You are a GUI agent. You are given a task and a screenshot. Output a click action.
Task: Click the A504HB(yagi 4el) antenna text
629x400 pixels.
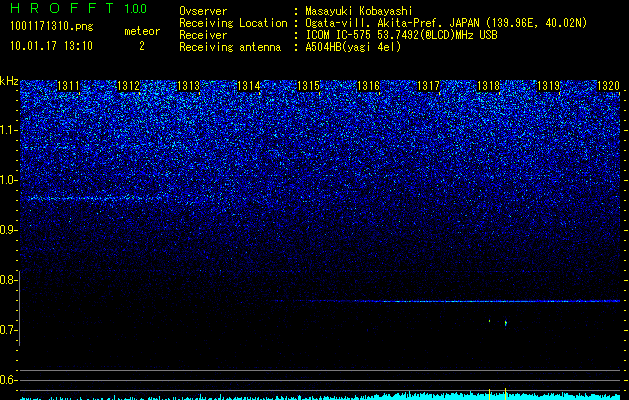point(353,47)
